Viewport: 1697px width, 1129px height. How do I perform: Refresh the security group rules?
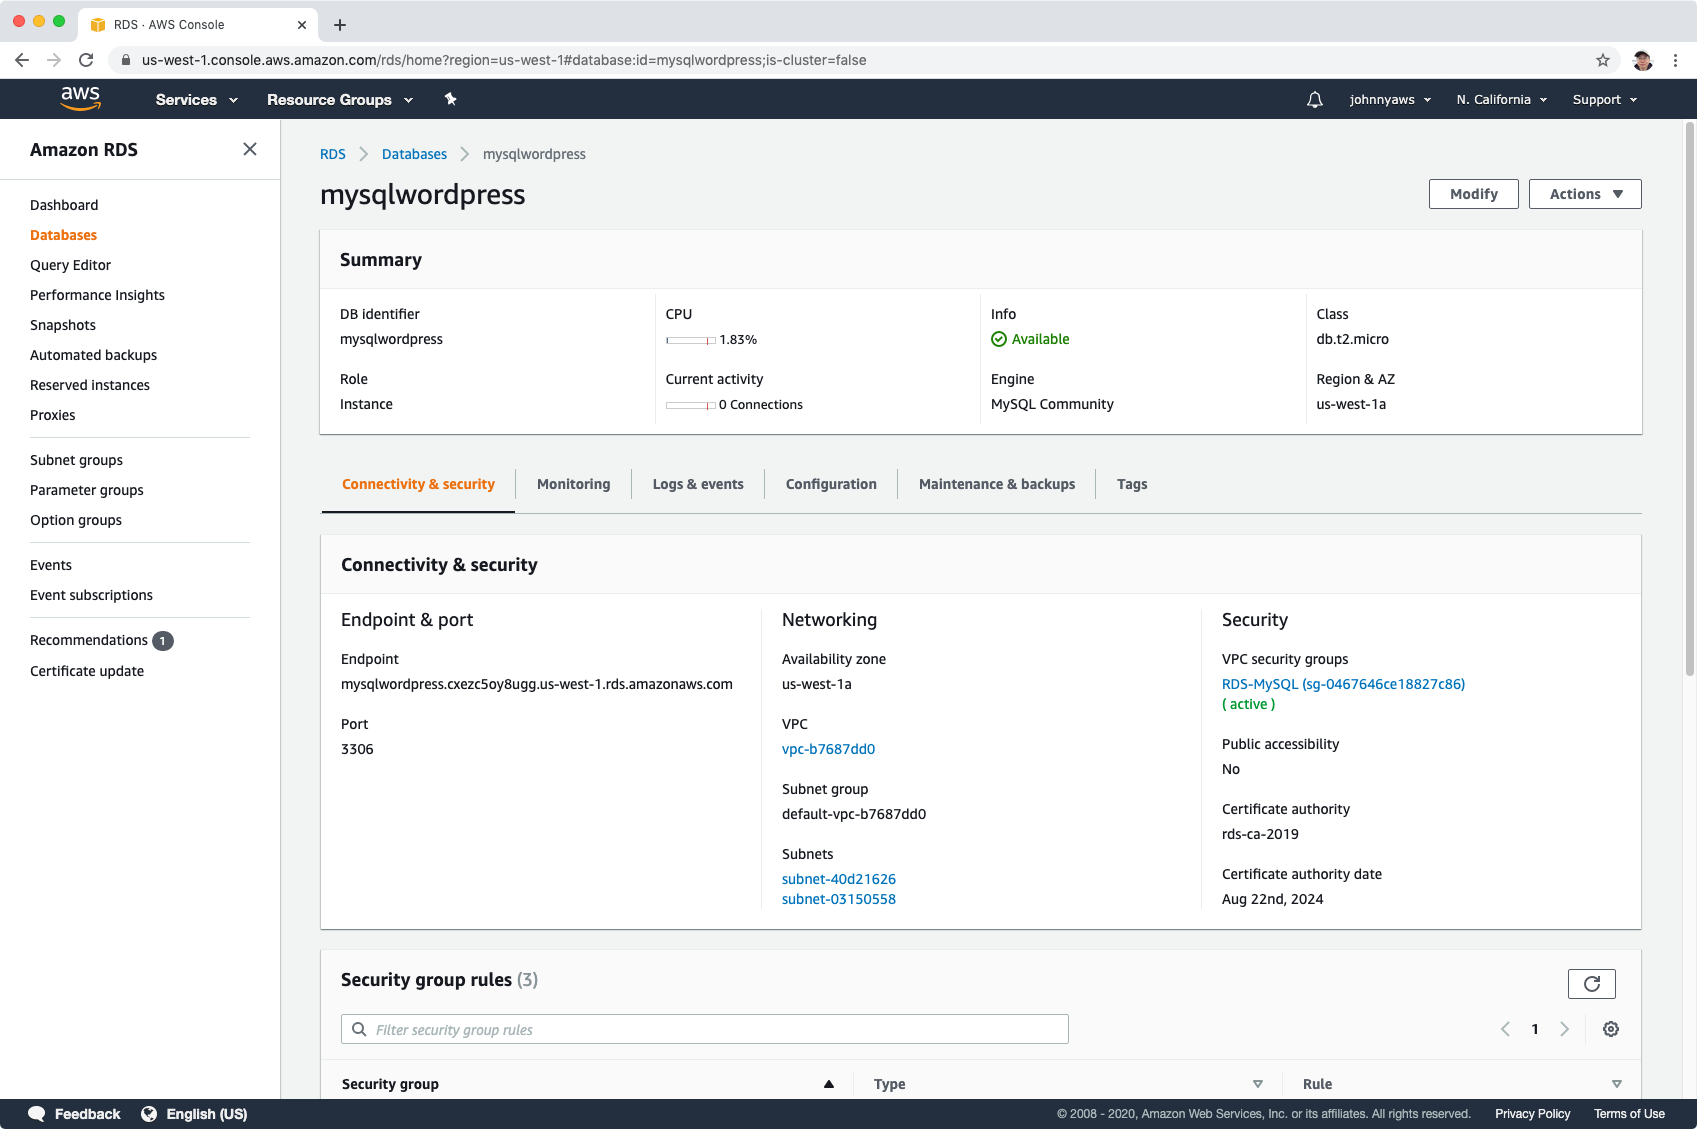point(1592,984)
